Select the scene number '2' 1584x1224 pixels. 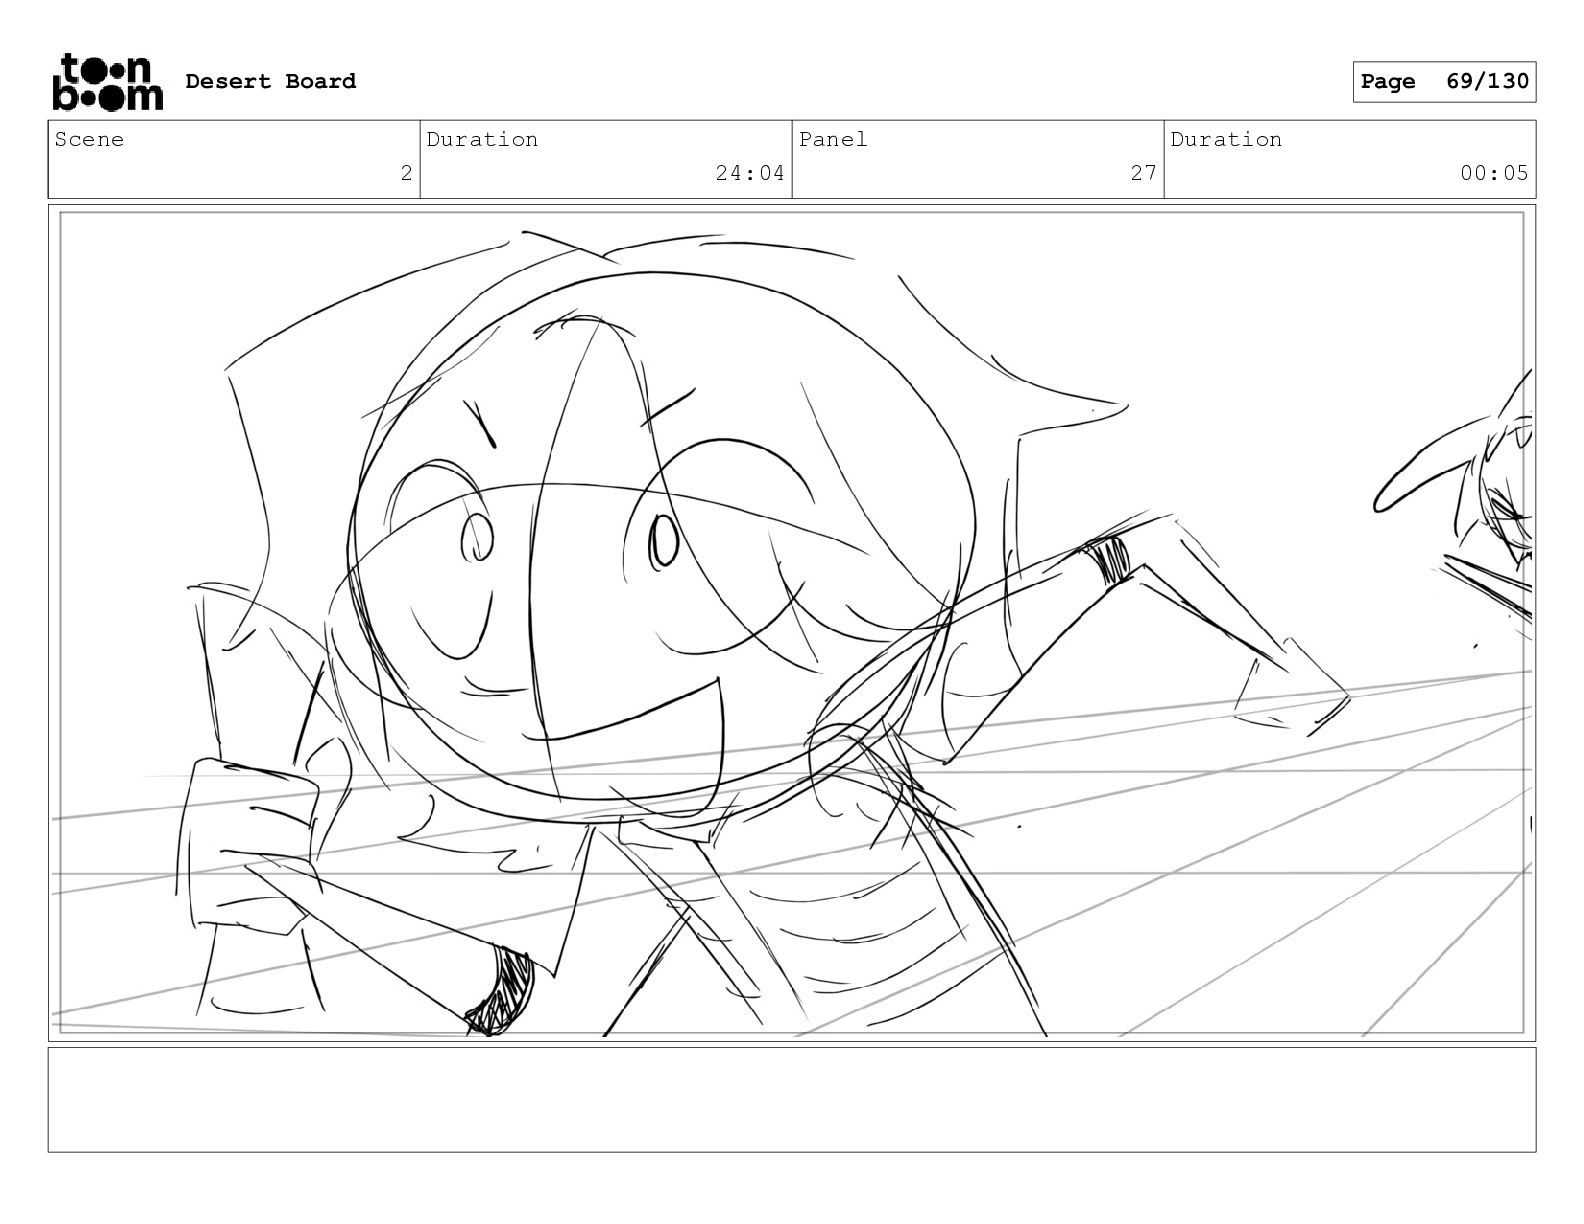(406, 173)
